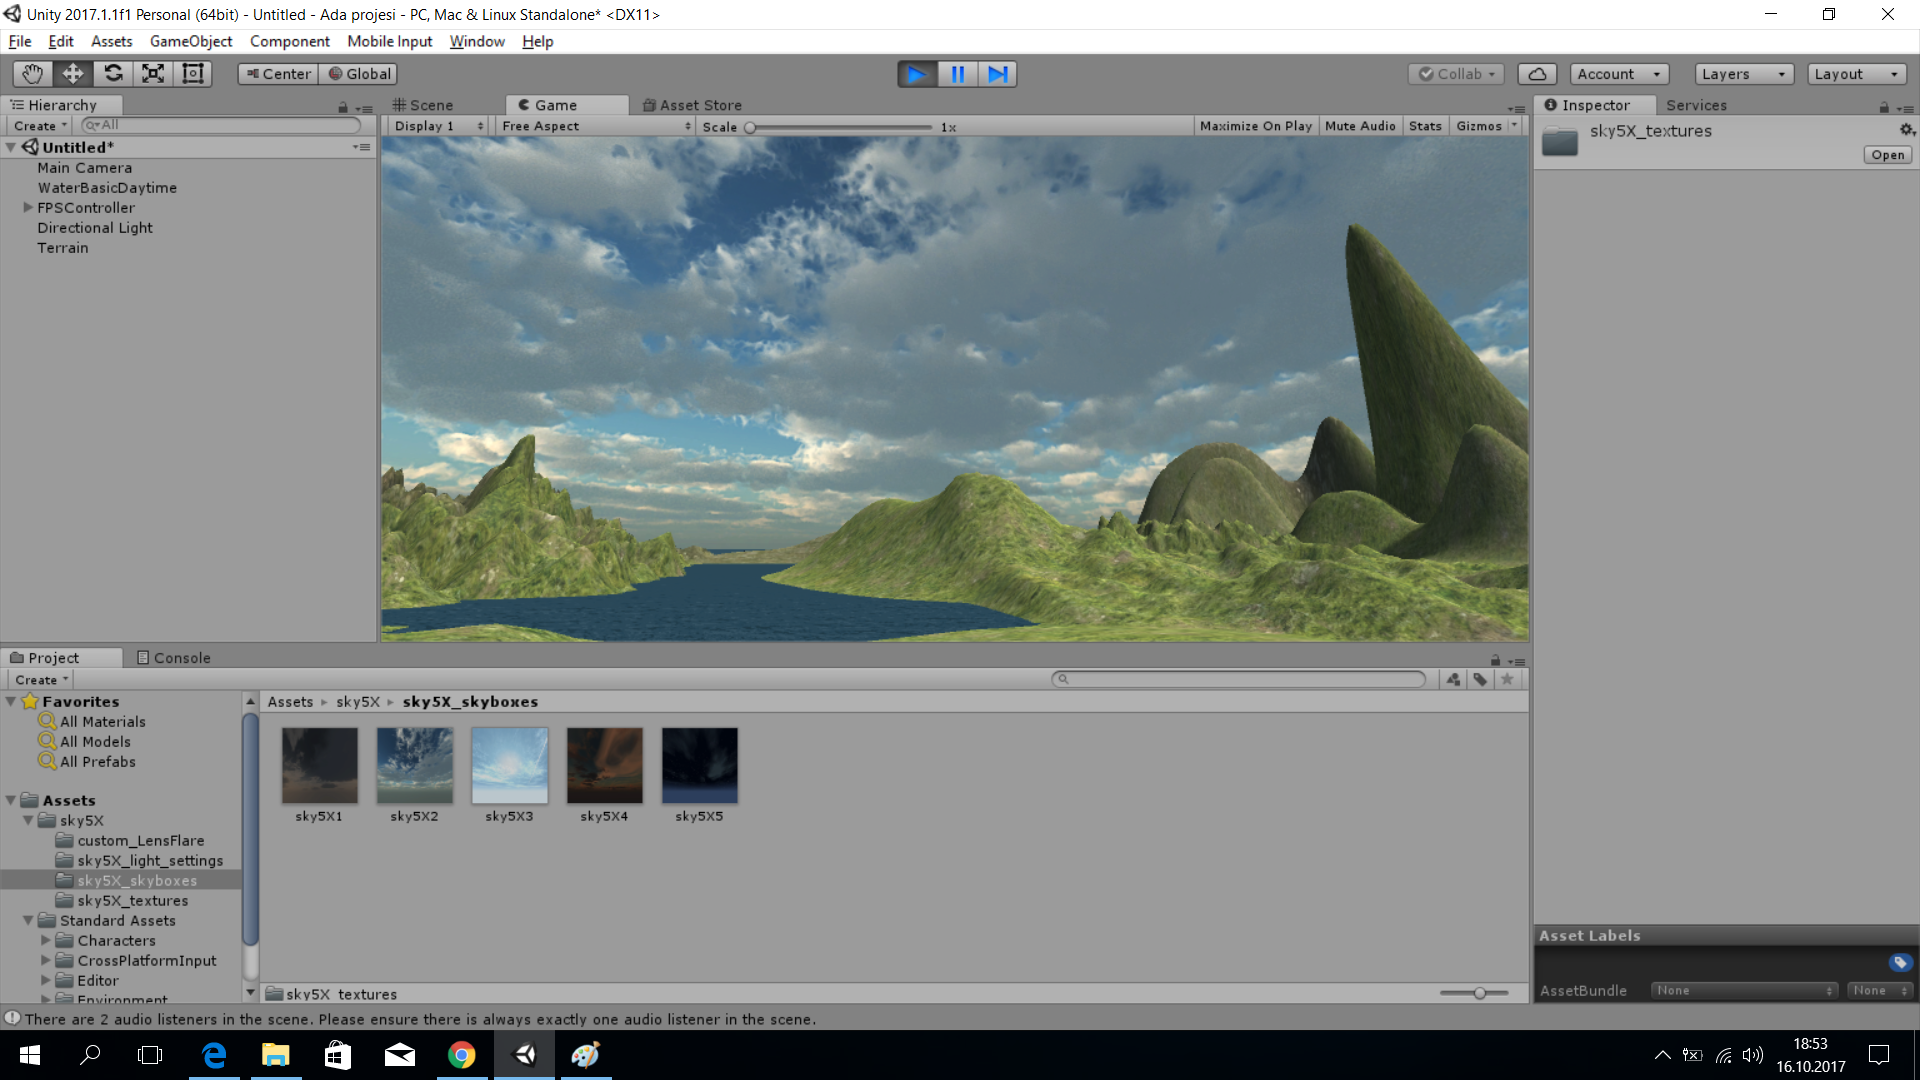Open the Cloud services icon button
Viewport: 1920px width, 1080px height.
[1537, 74]
